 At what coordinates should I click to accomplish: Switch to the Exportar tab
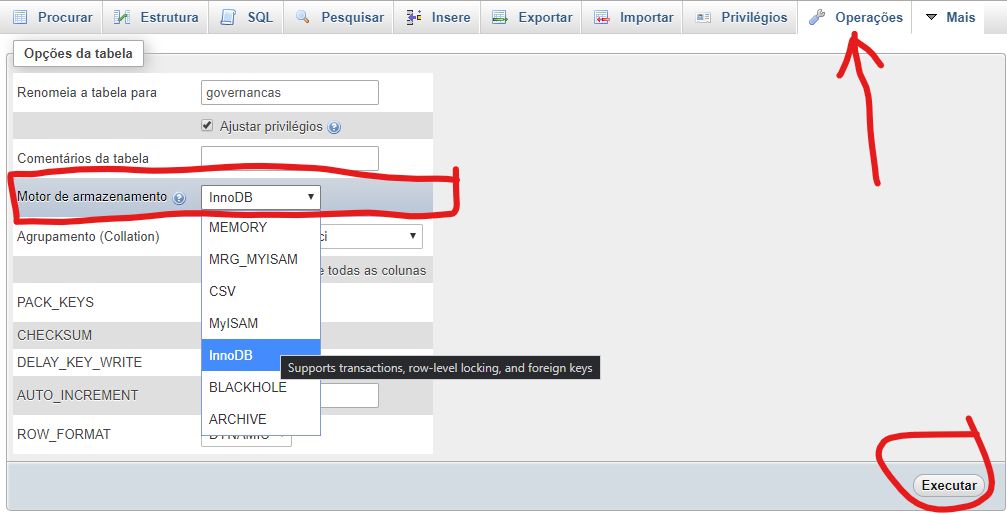(532, 17)
